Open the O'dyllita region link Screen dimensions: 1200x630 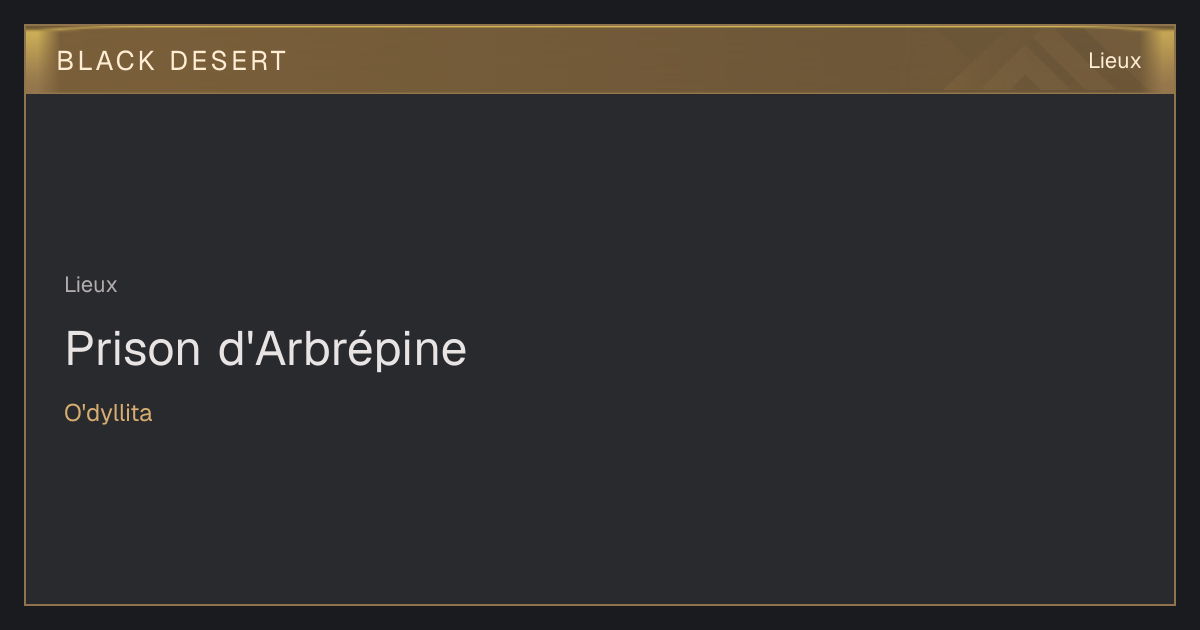coord(108,413)
